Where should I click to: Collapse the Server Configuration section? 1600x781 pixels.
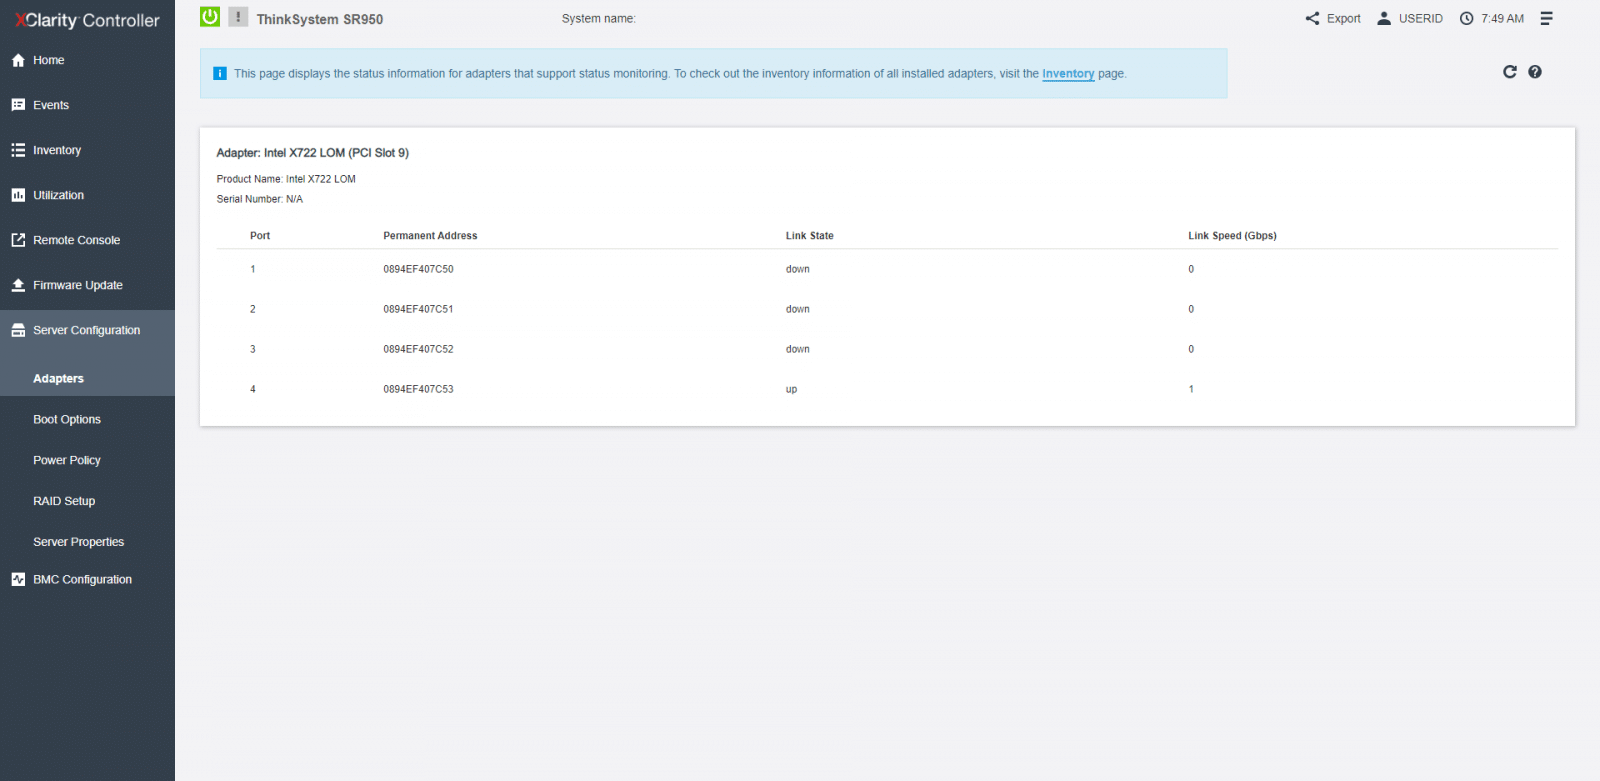[x=87, y=330]
